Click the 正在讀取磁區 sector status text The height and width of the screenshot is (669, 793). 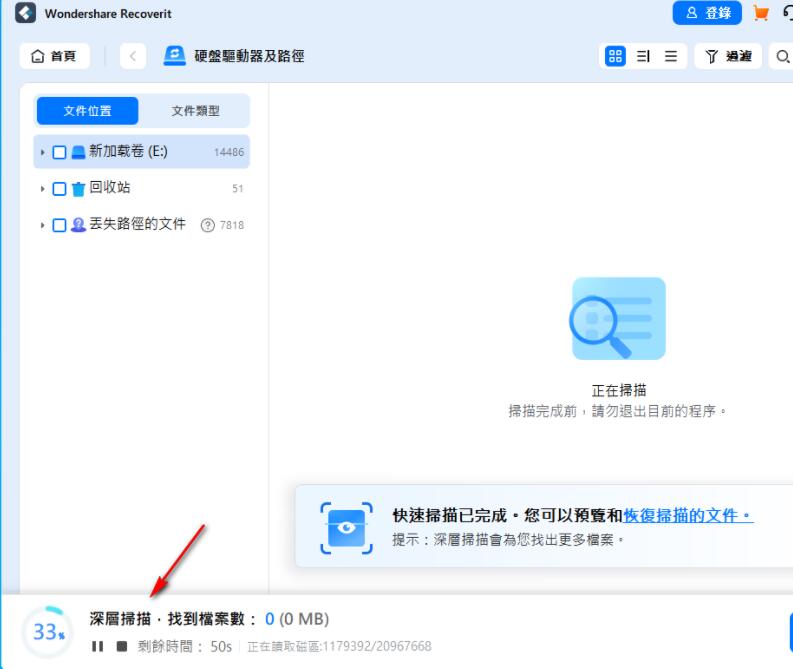[339, 646]
